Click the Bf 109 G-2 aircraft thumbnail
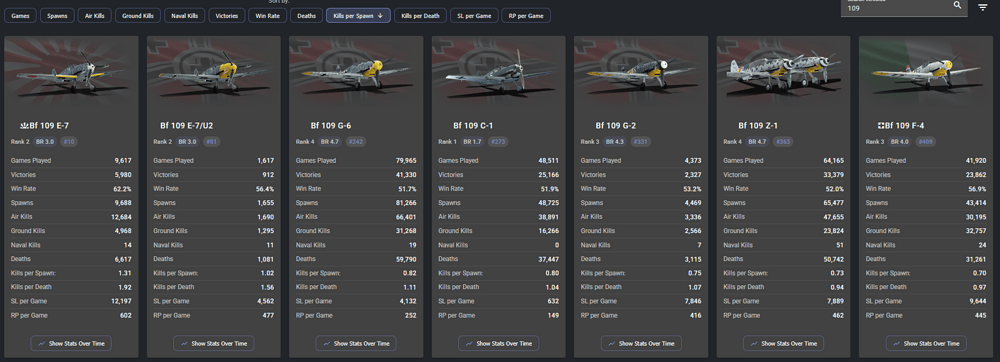The width and height of the screenshot is (1000, 362). tap(641, 71)
